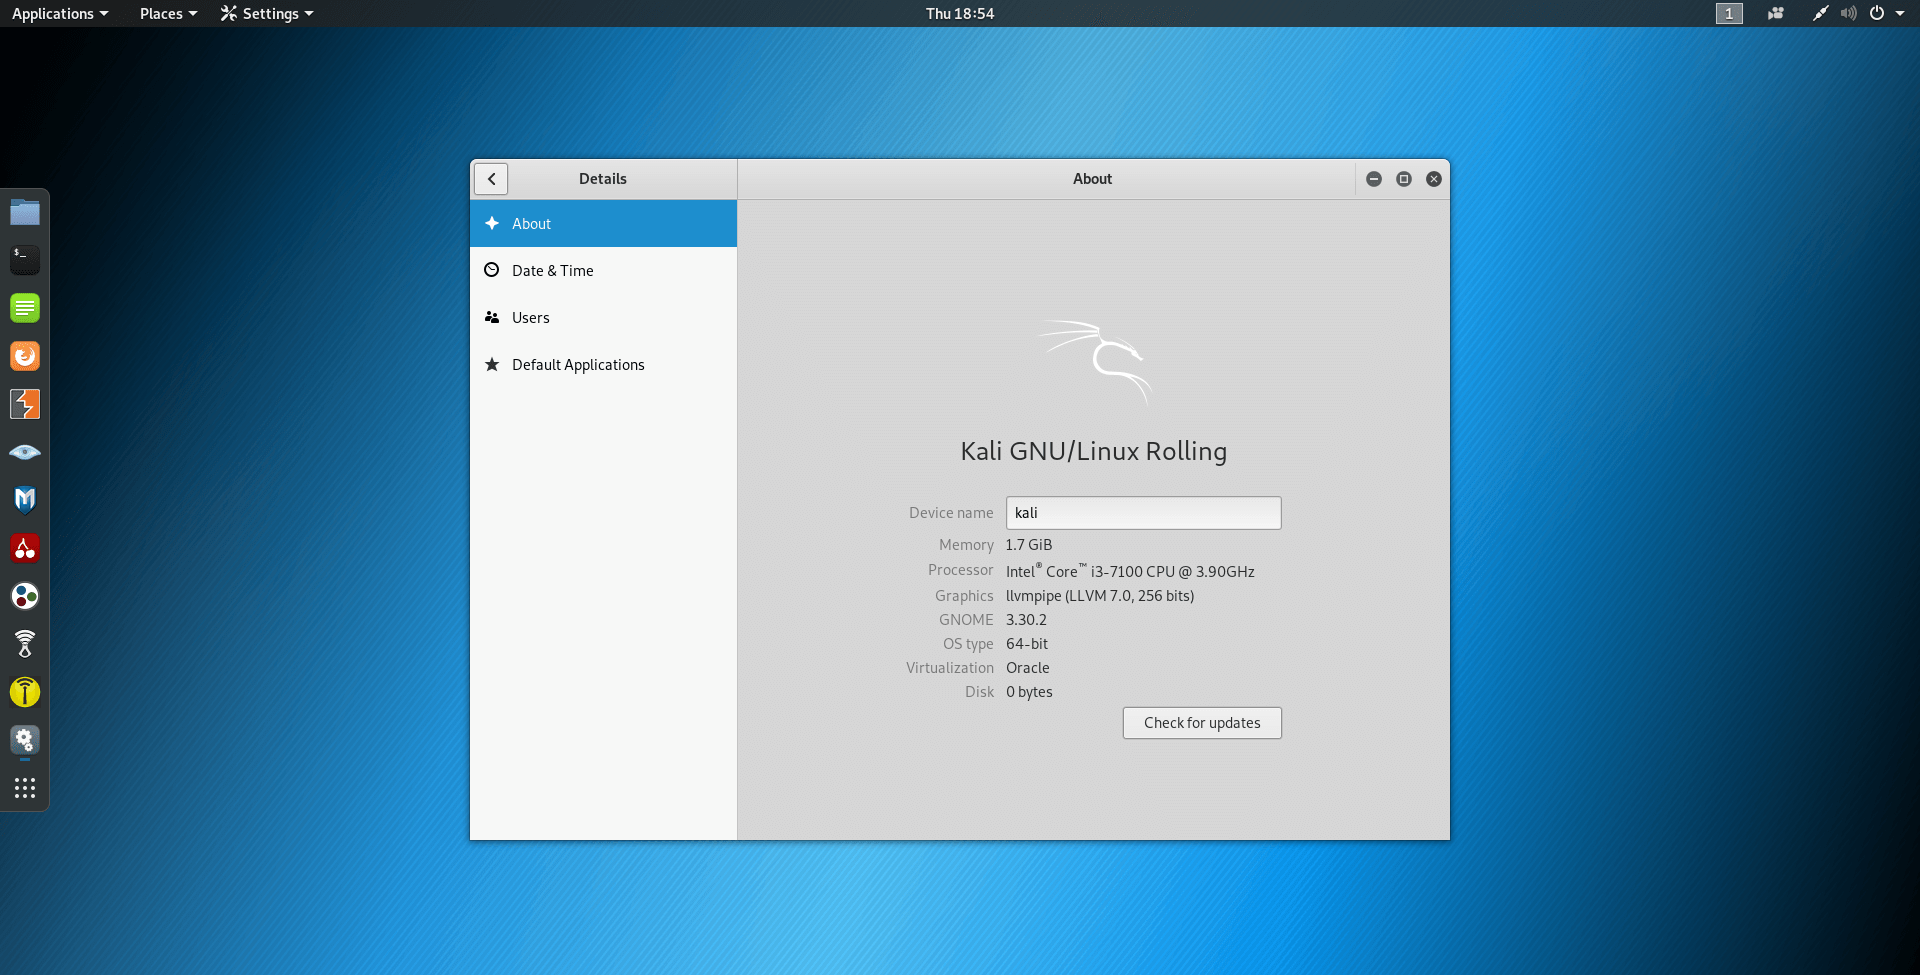Screen dimensions: 1920x975
Task: Open the three-colored circles dock icon
Action: (25, 596)
